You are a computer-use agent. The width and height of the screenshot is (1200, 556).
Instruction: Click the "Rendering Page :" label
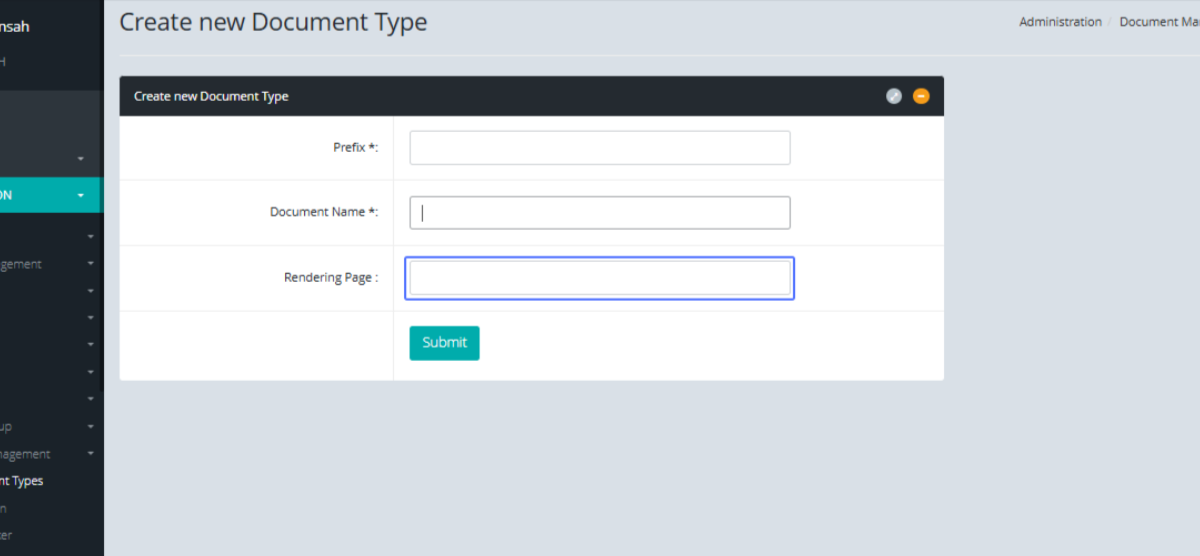pos(331,278)
